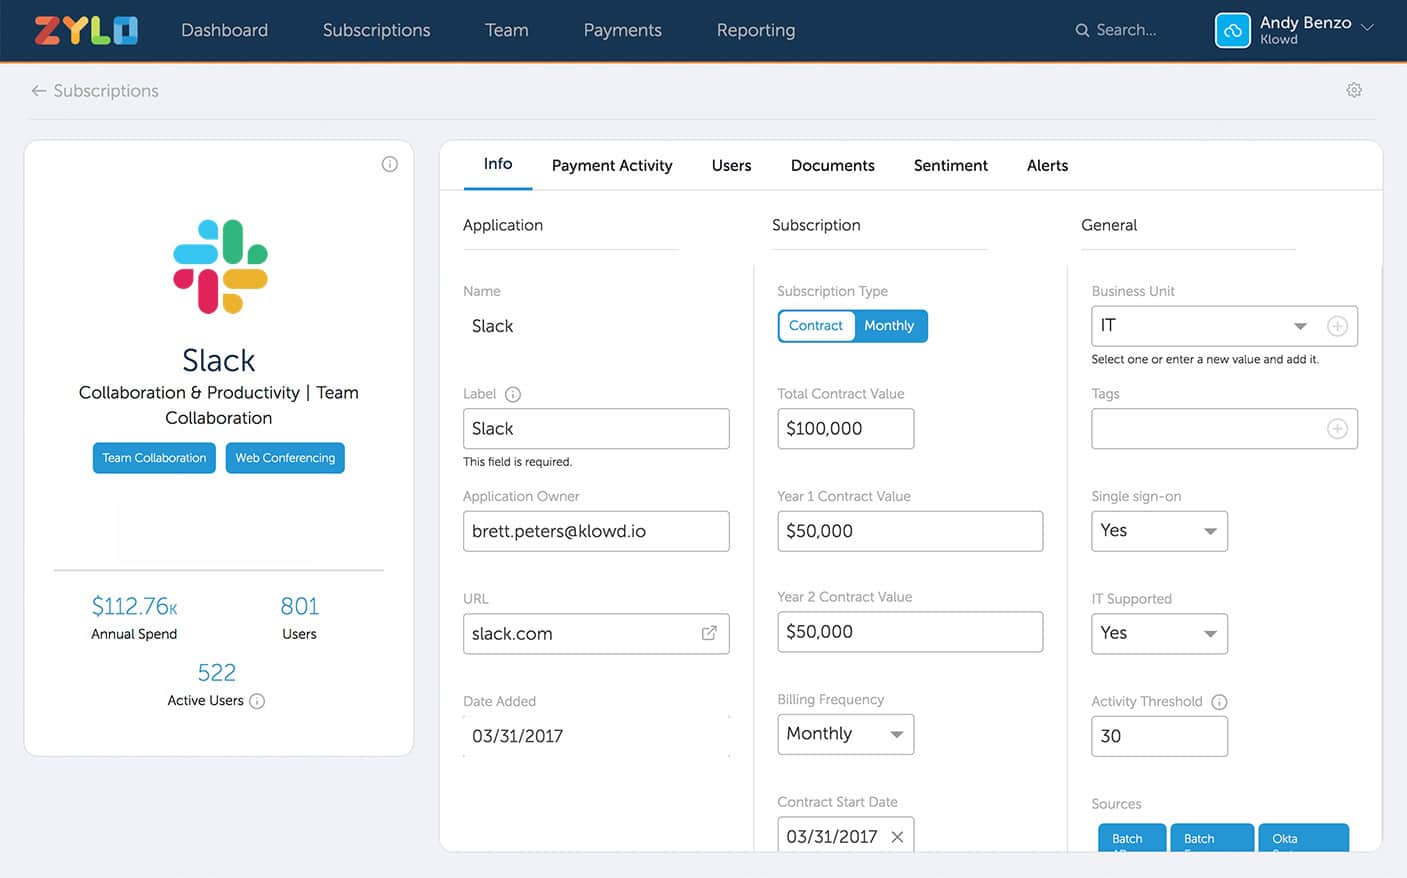The height and width of the screenshot is (878, 1407).
Task: Click the add icon in the Tags field
Action: (1337, 428)
